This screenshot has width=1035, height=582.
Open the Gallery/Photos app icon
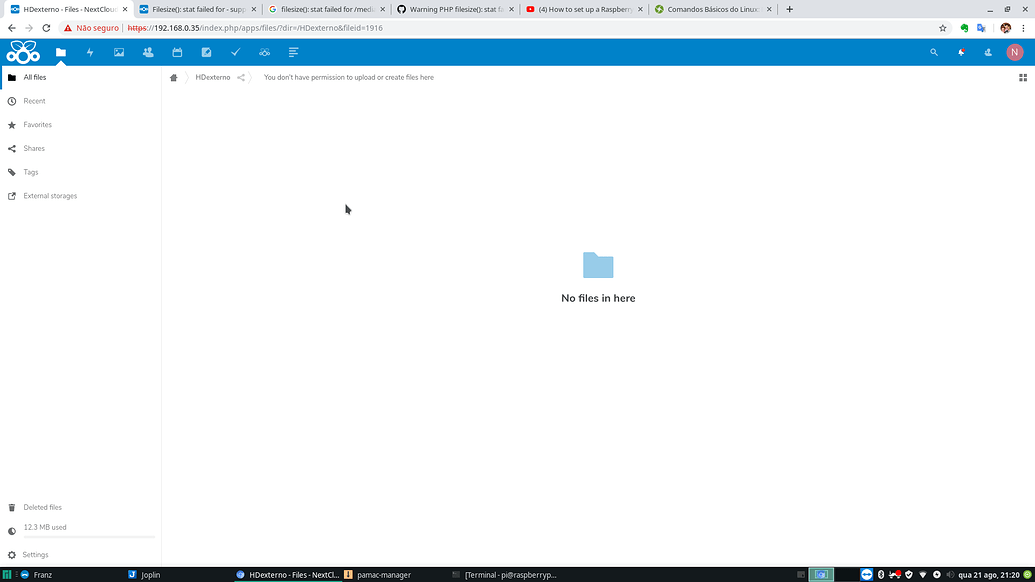(x=119, y=52)
